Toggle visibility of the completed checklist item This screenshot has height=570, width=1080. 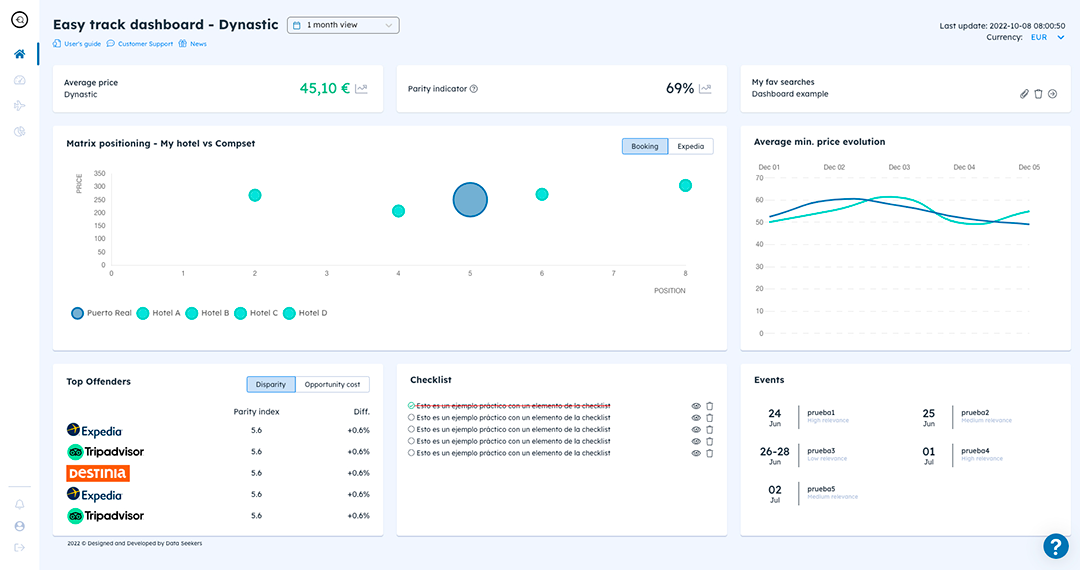click(696, 406)
